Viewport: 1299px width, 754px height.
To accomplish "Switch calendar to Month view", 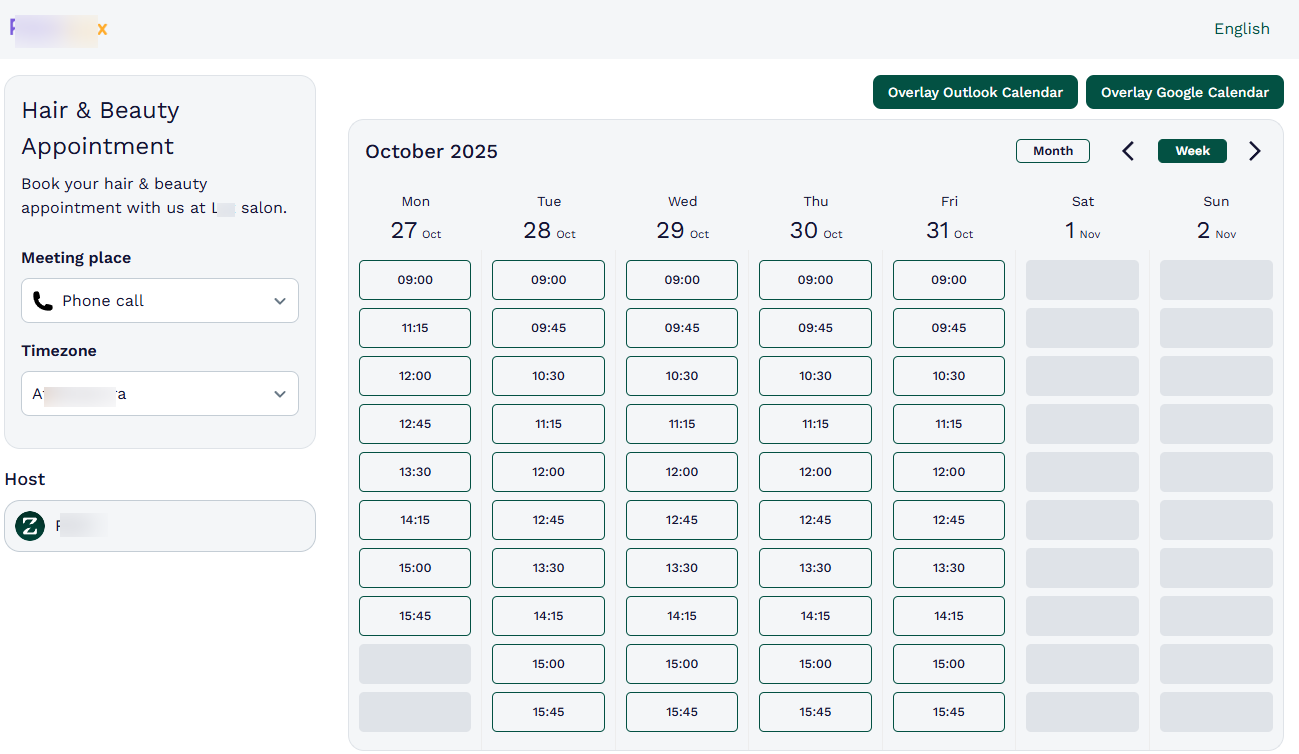I will (x=1052, y=150).
